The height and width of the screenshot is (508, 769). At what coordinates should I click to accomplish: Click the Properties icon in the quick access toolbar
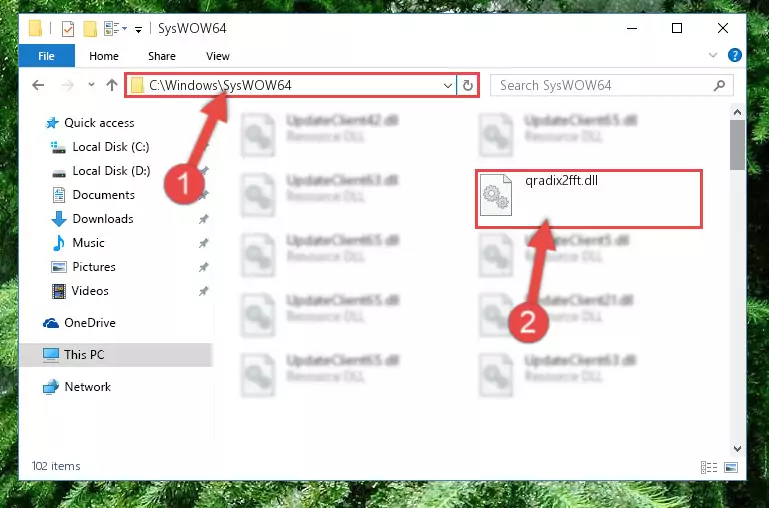point(68,29)
